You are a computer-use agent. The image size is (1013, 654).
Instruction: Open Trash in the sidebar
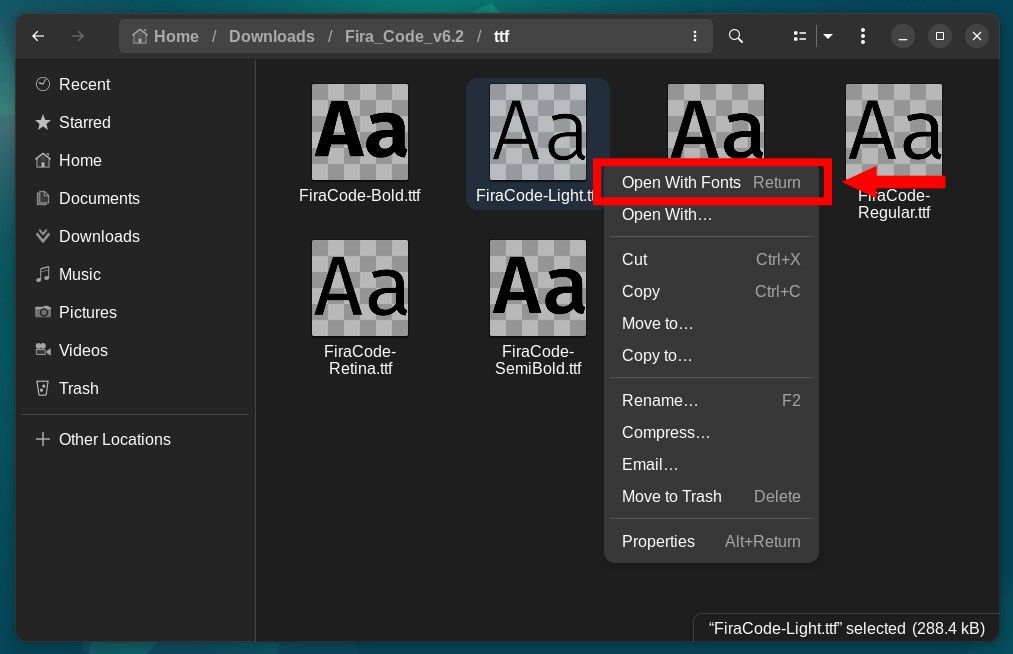pos(135,388)
